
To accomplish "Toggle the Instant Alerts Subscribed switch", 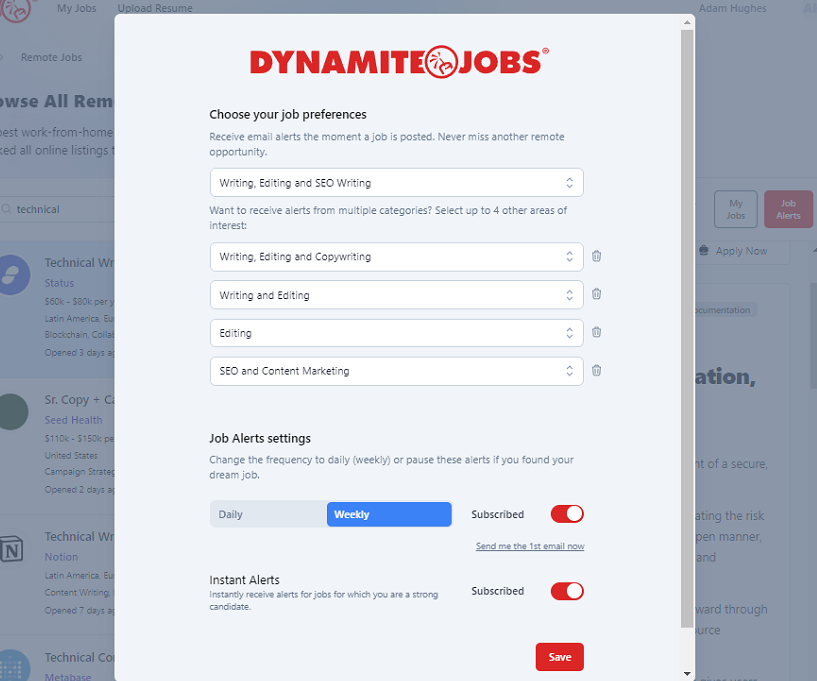I will [567, 591].
